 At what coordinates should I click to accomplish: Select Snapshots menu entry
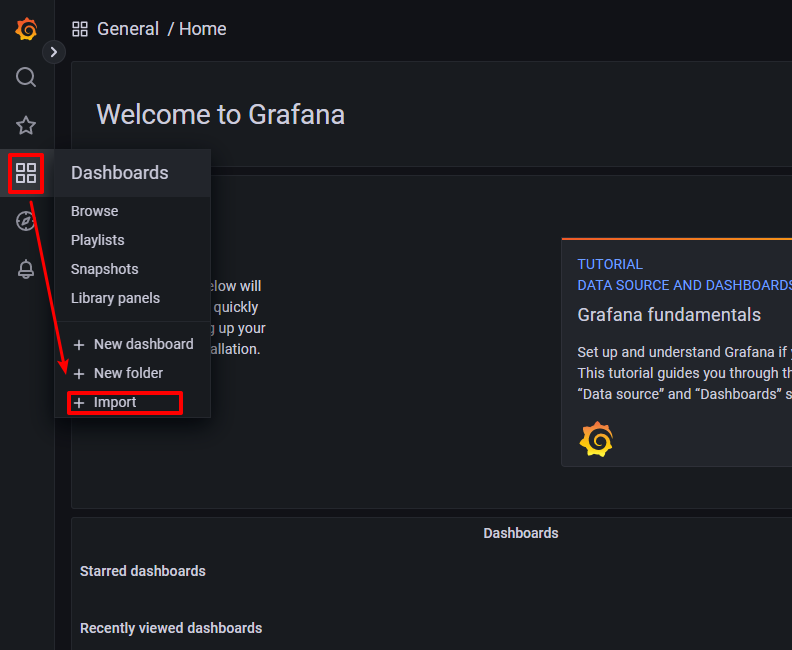click(105, 269)
